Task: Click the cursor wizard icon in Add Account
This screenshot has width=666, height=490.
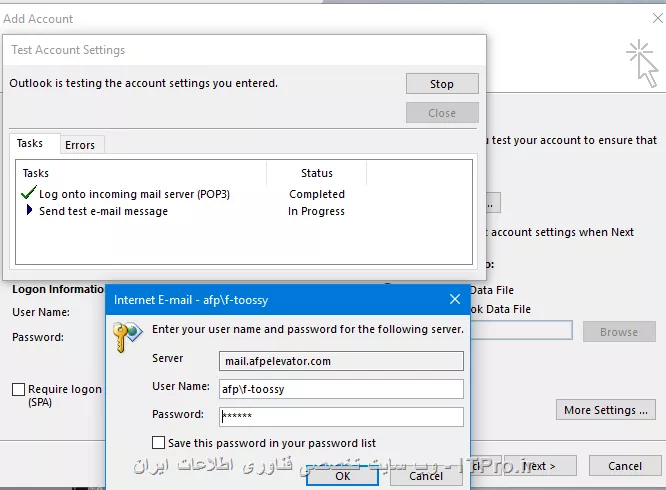Action: (643, 64)
